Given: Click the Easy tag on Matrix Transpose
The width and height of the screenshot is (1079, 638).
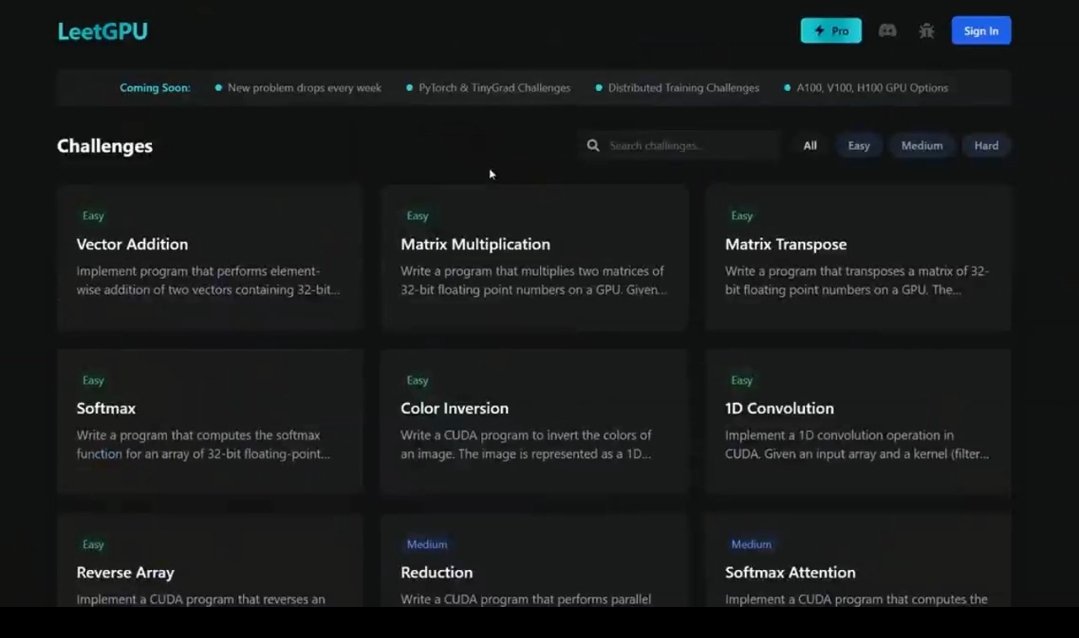Looking at the screenshot, I should pos(741,216).
